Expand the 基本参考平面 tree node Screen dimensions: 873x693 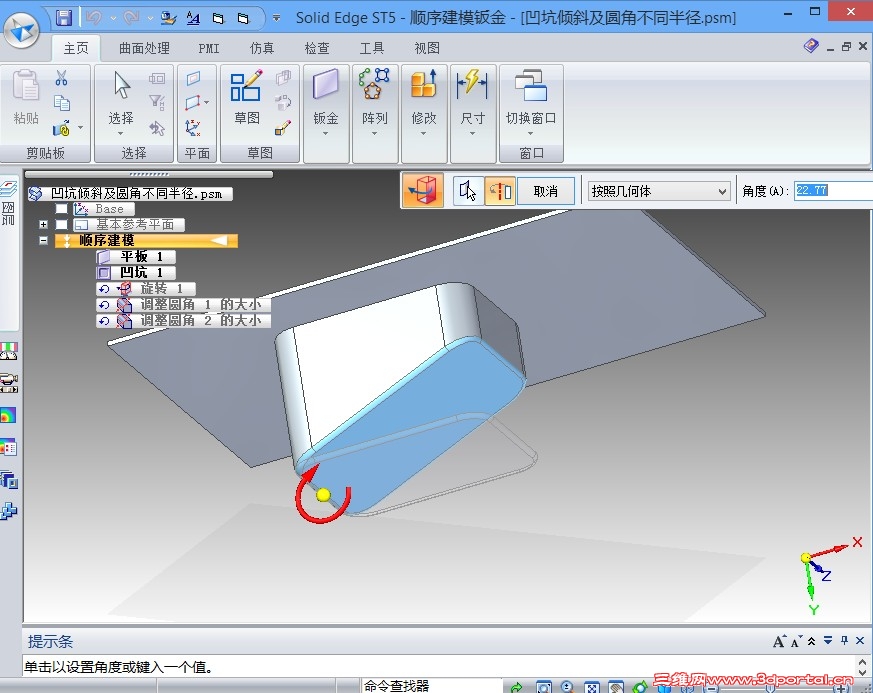(x=43, y=224)
